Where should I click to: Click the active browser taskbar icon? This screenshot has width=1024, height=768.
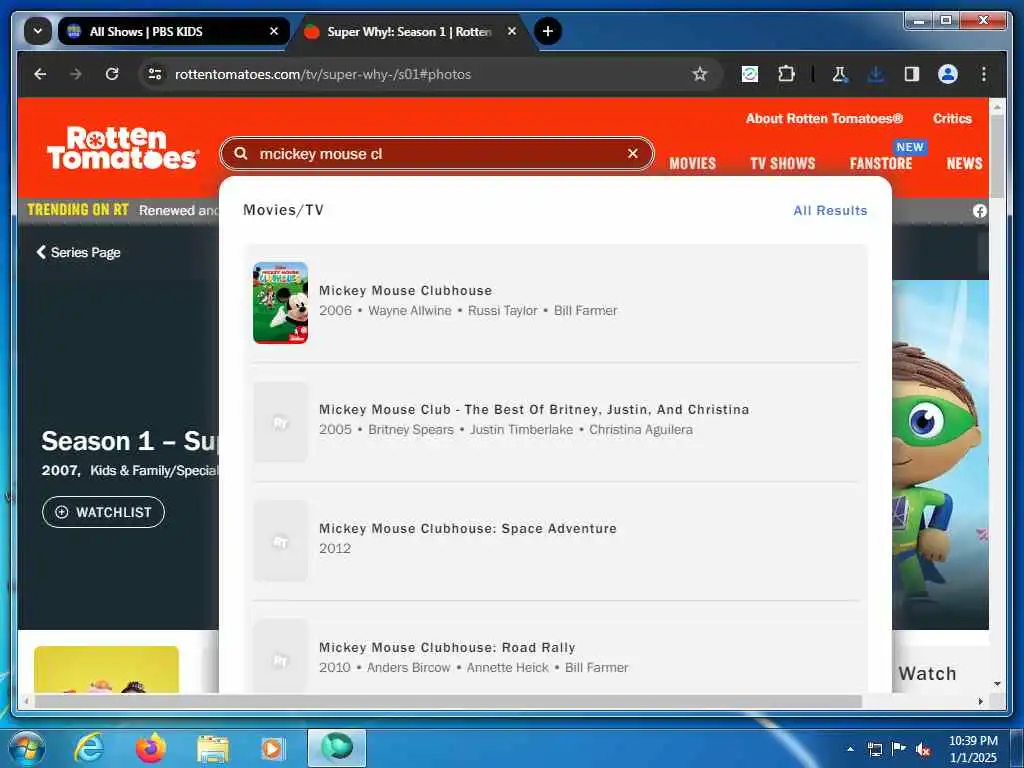click(337, 748)
